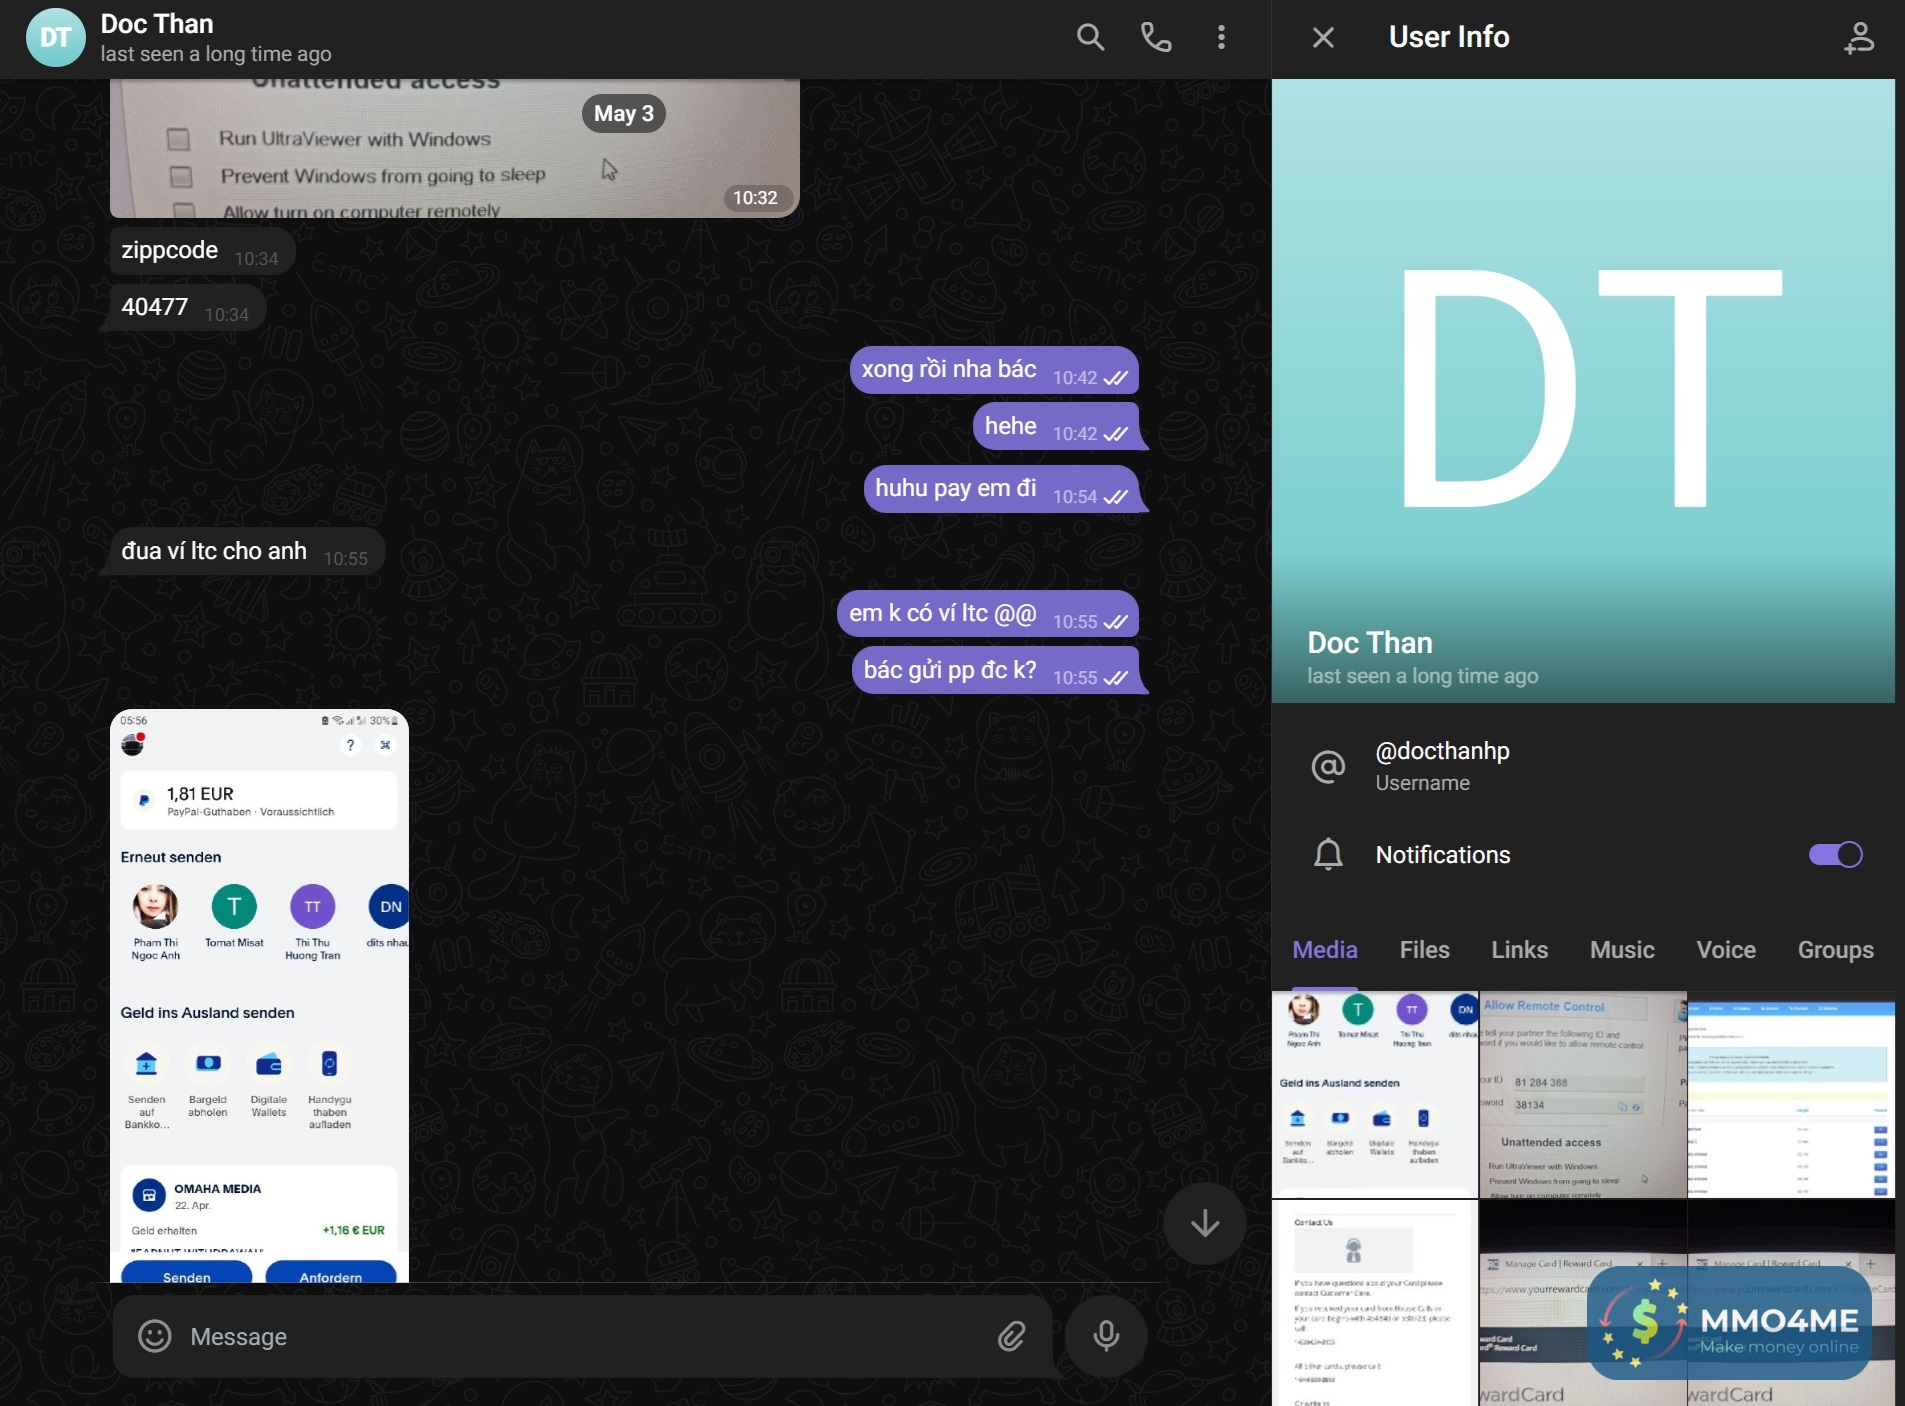Open the PayPal thumbnail in Media grid
Screen dimensions: 1905x1406
(x=1375, y=1094)
